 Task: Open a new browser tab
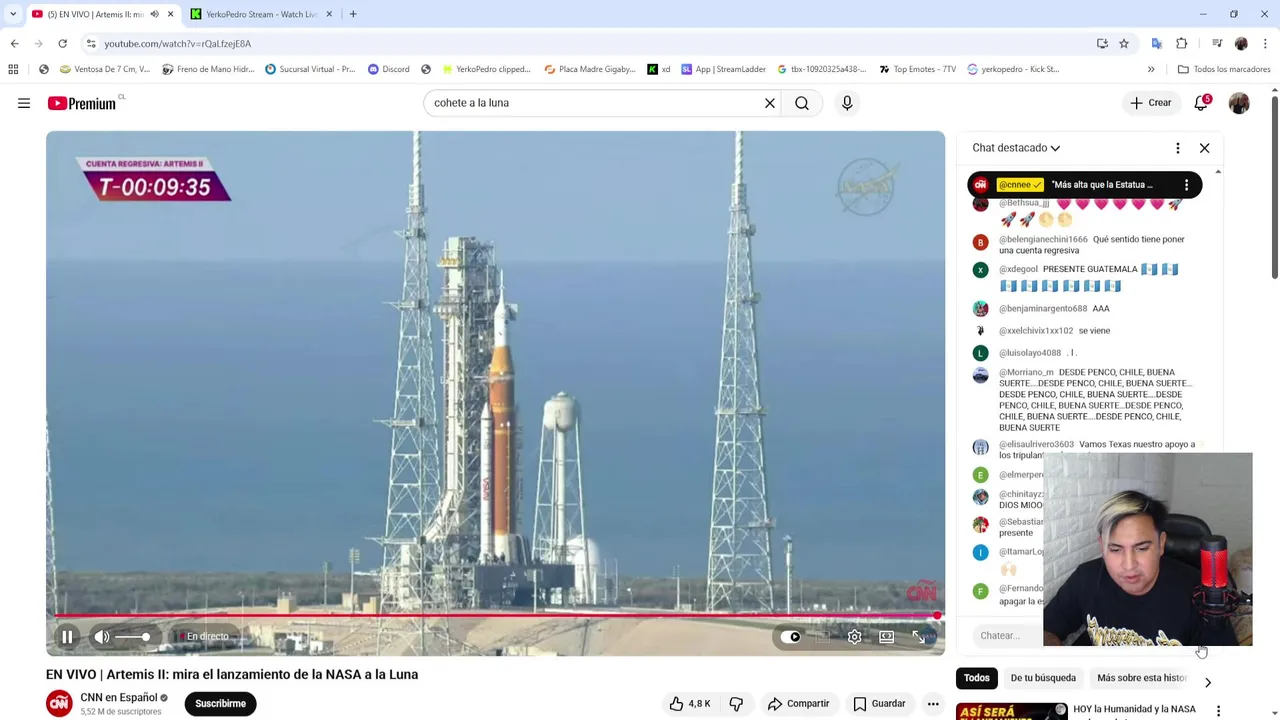[353, 14]
